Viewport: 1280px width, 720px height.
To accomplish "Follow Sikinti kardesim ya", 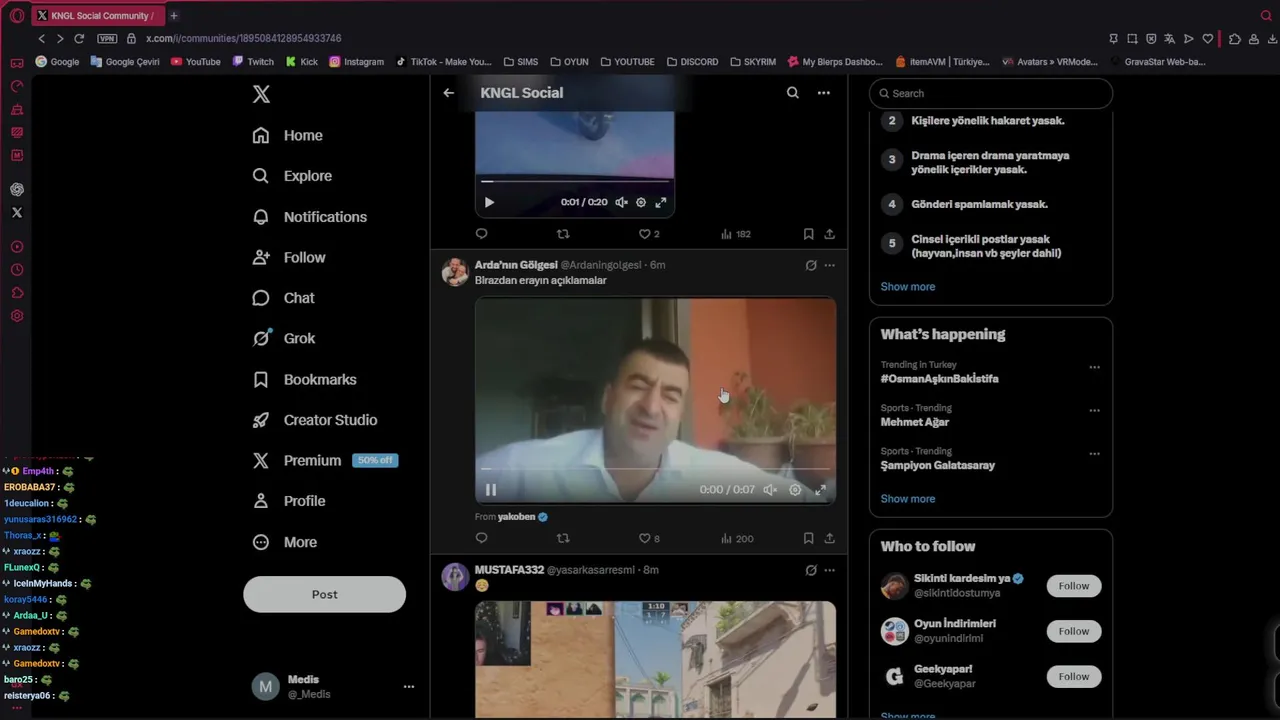I will (x=1073, y=586).
